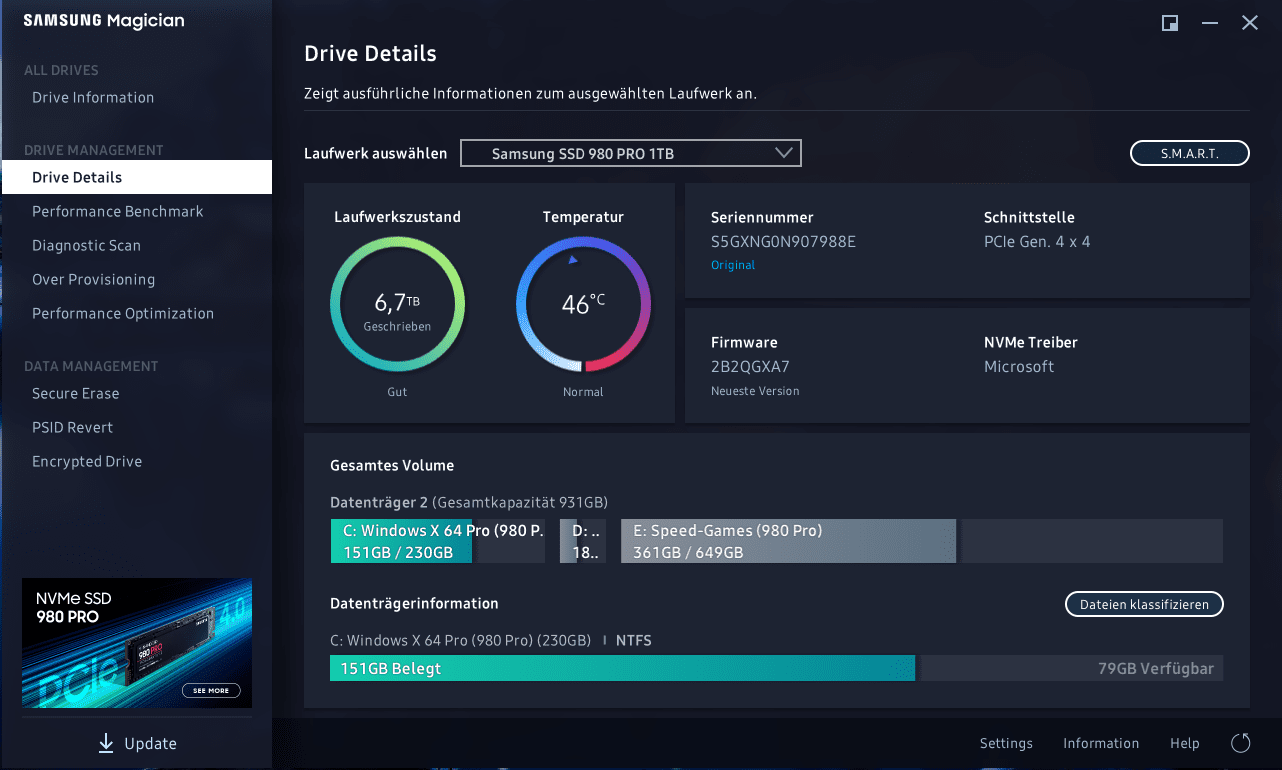
Task: Click 79GB Verfügbar text
Action: coord(1155,668)
